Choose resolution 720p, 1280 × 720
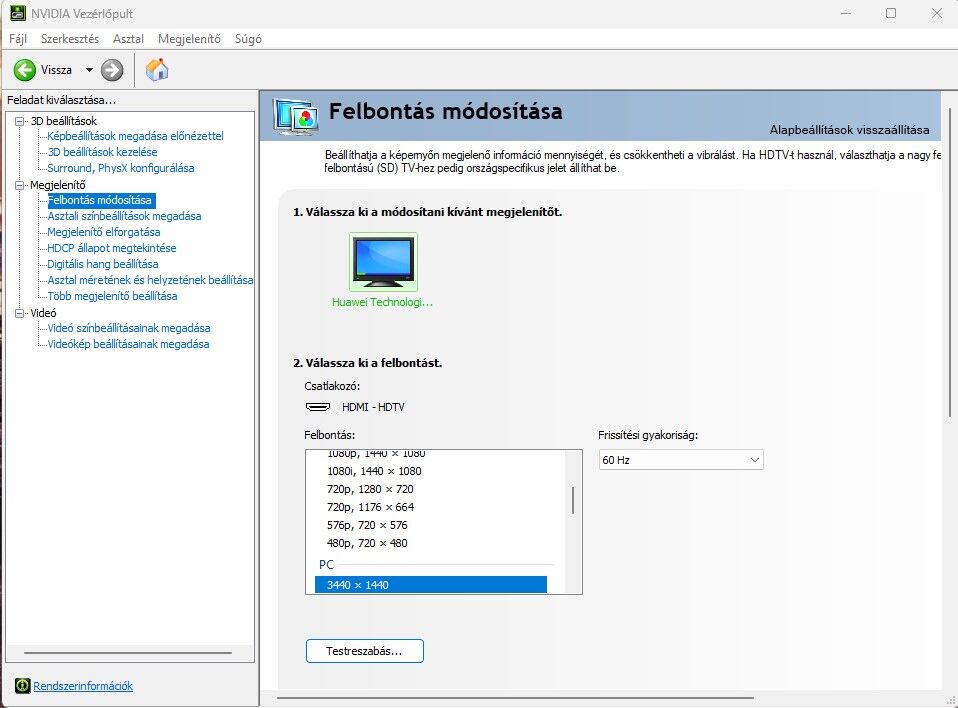This screenshot has height=708, width=958. tap(370, 489)
